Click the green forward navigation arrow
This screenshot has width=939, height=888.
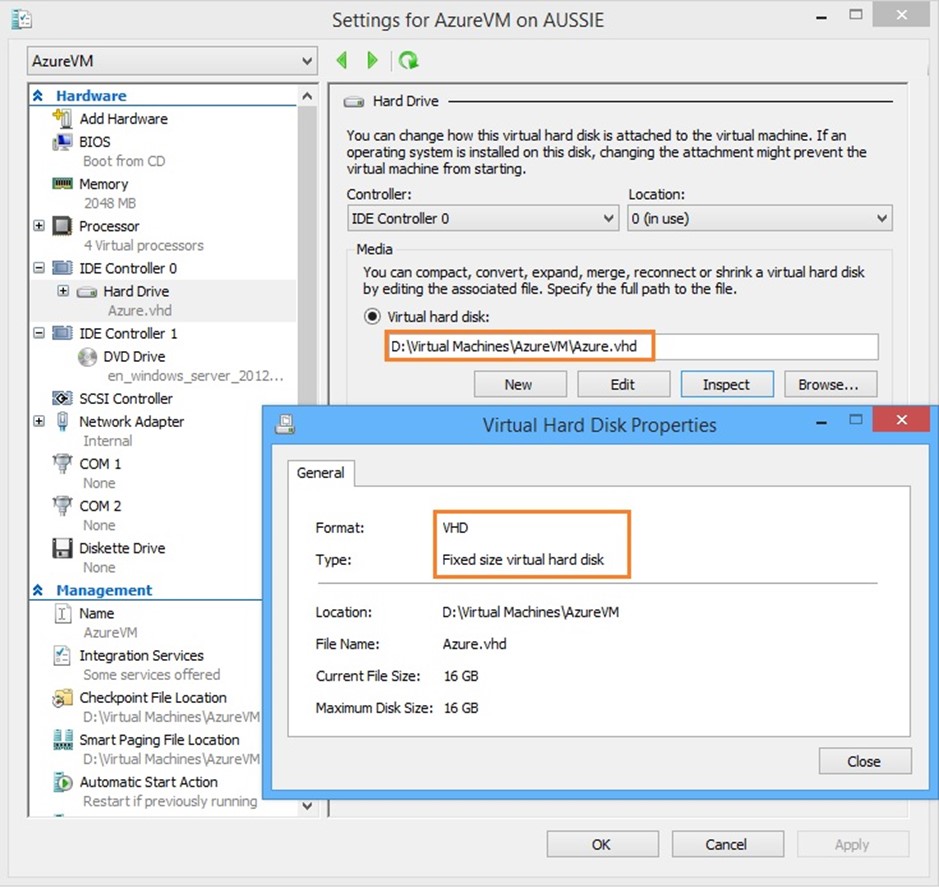click(x=372, y=60)
